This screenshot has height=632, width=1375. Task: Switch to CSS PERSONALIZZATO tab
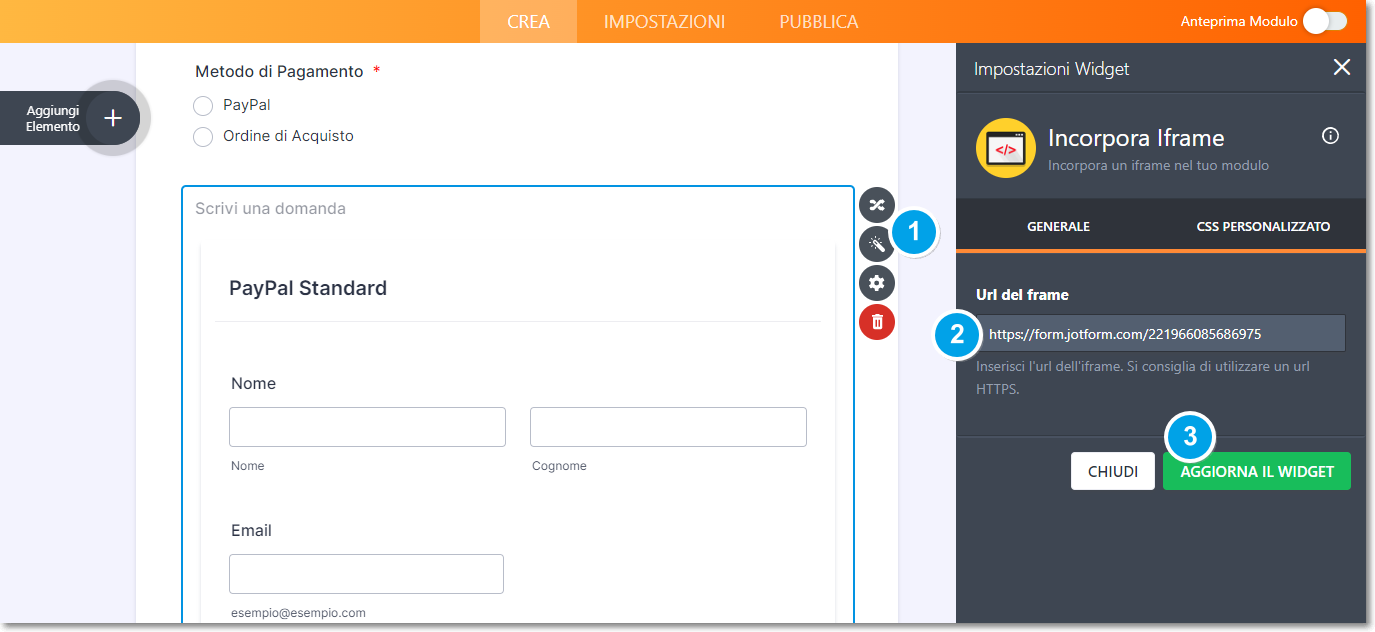1263,226
